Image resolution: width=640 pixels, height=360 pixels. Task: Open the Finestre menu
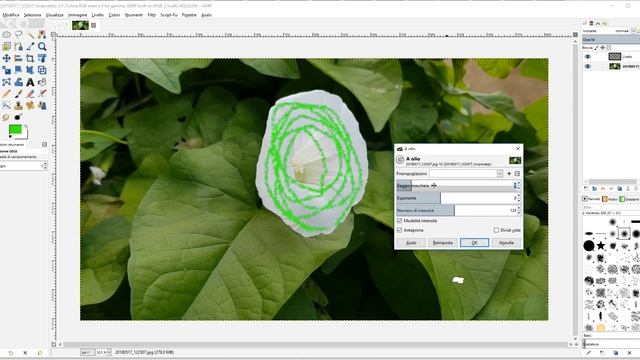(x=189, y=15)
